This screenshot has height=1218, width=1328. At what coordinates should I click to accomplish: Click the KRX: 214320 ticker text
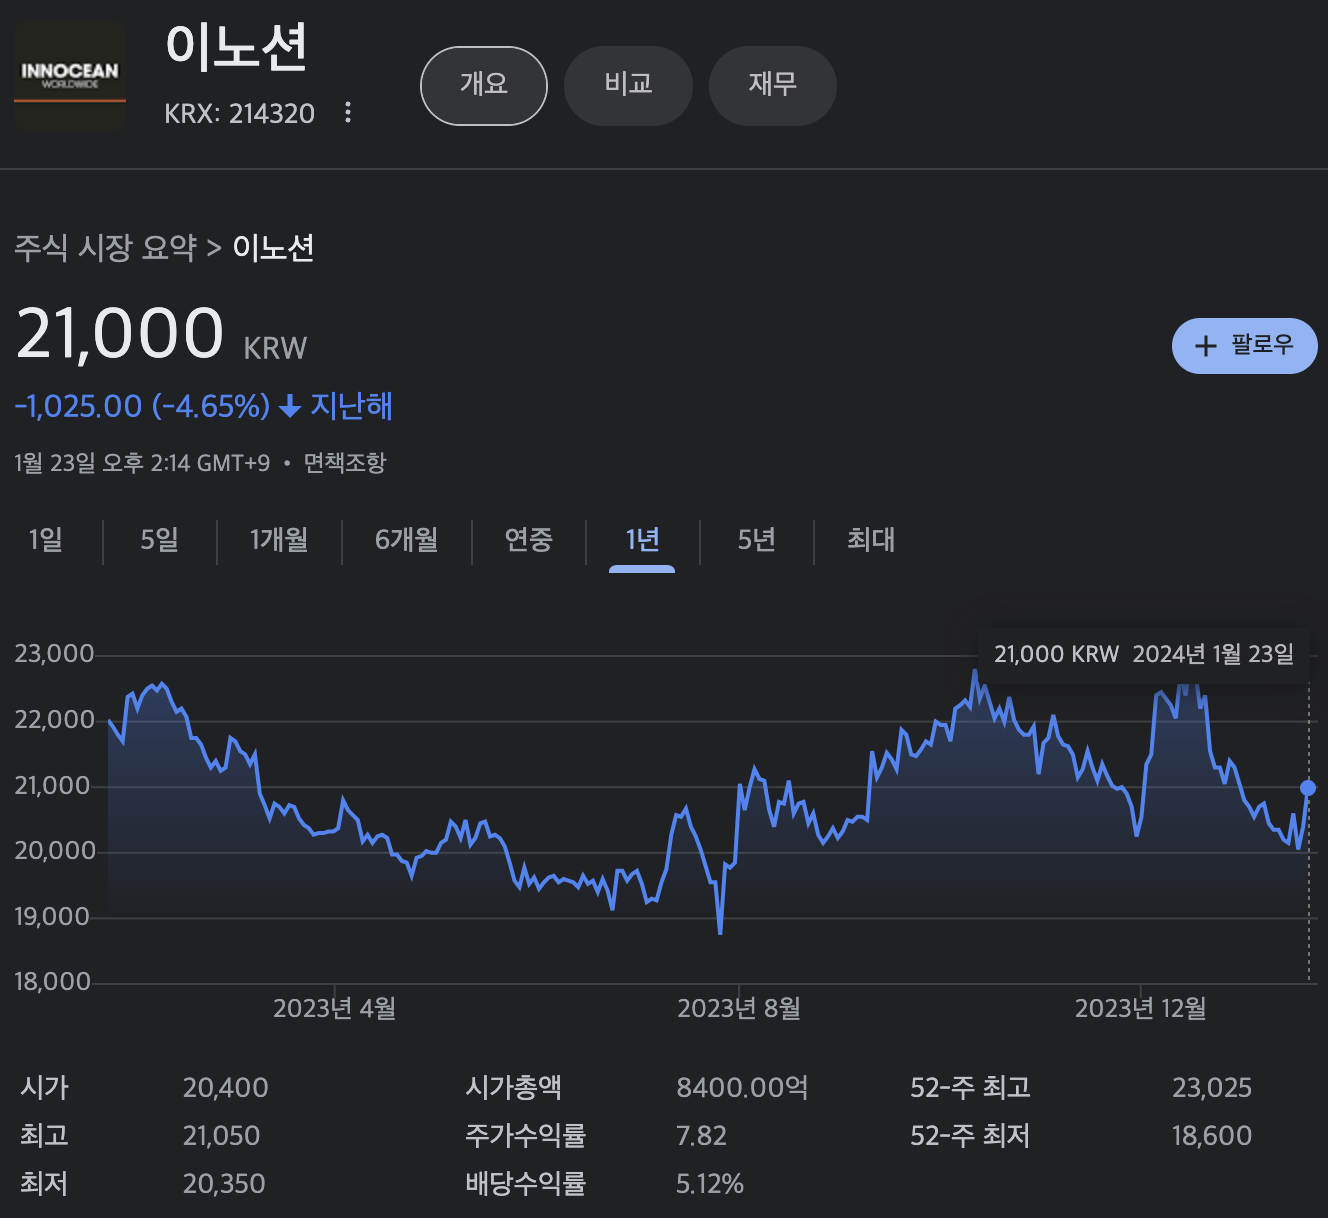point(240,113)
